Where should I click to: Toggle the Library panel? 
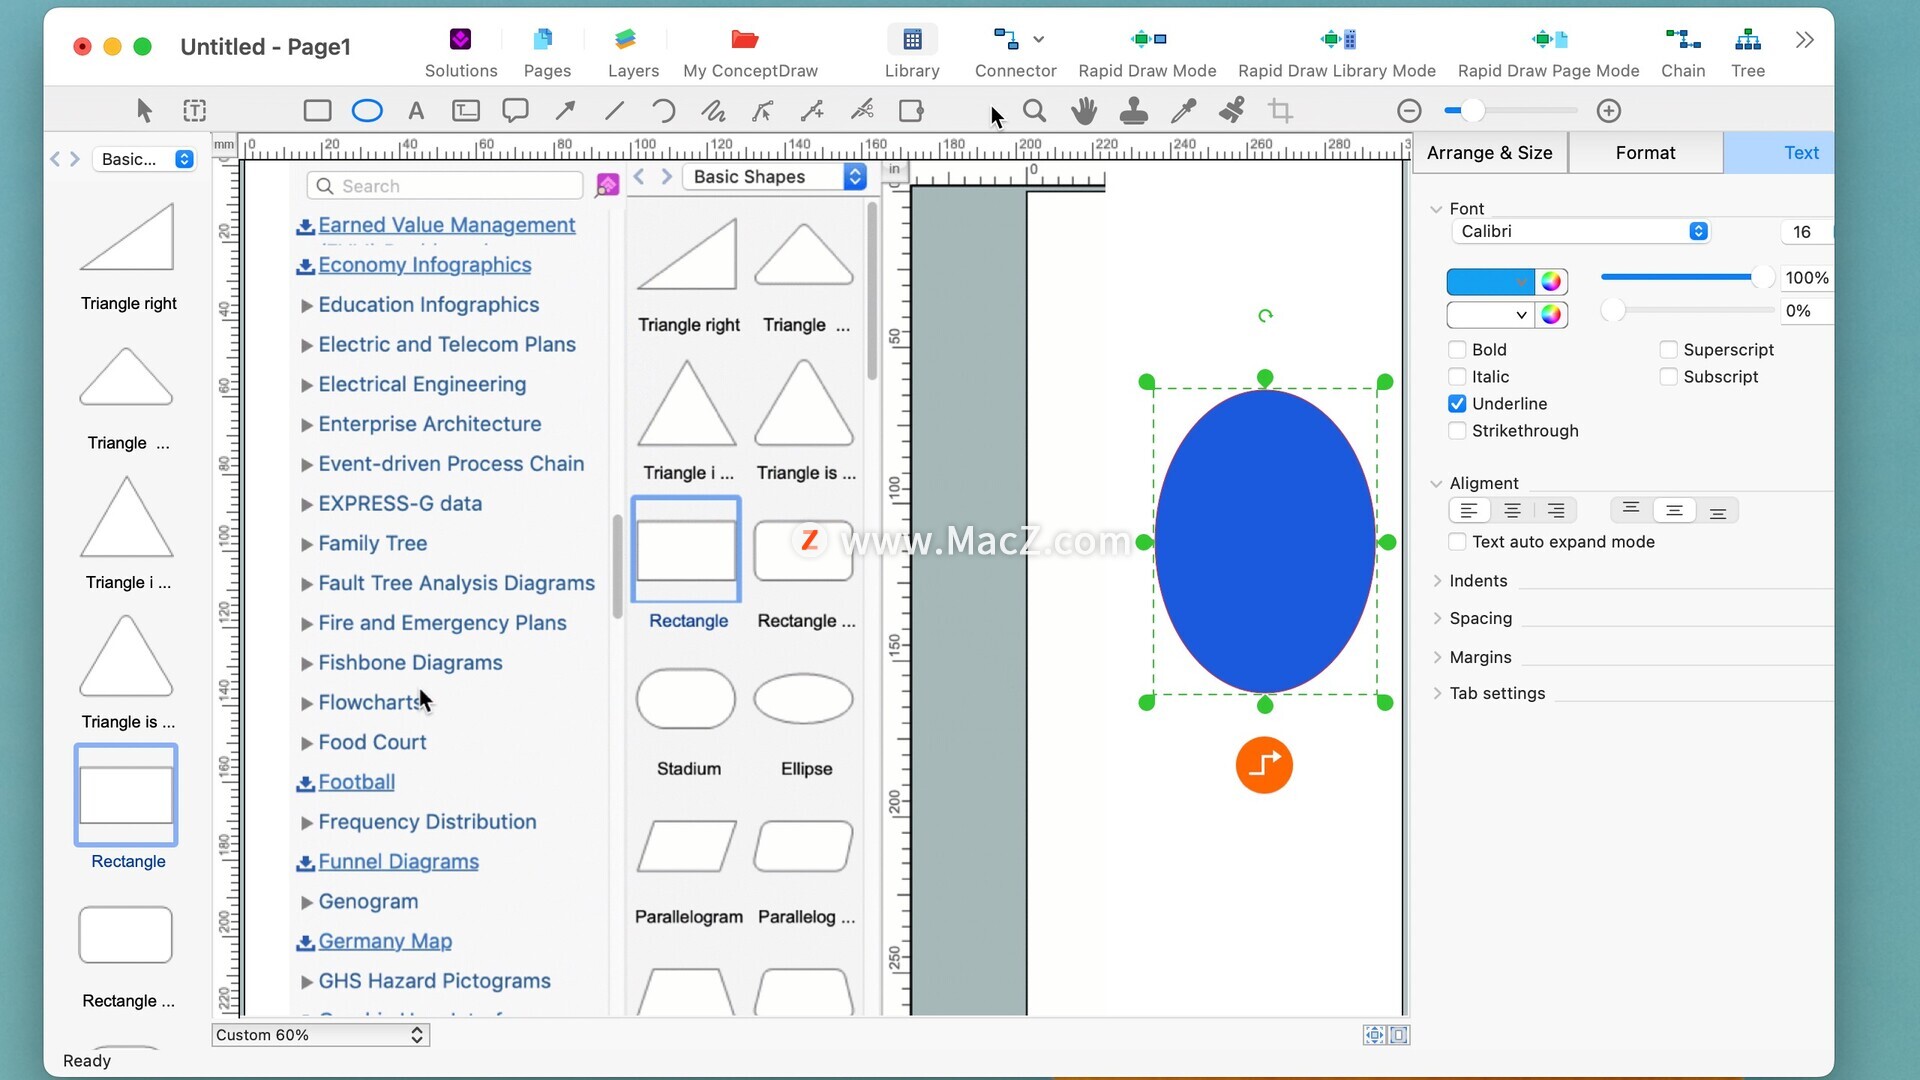point(912,52)
